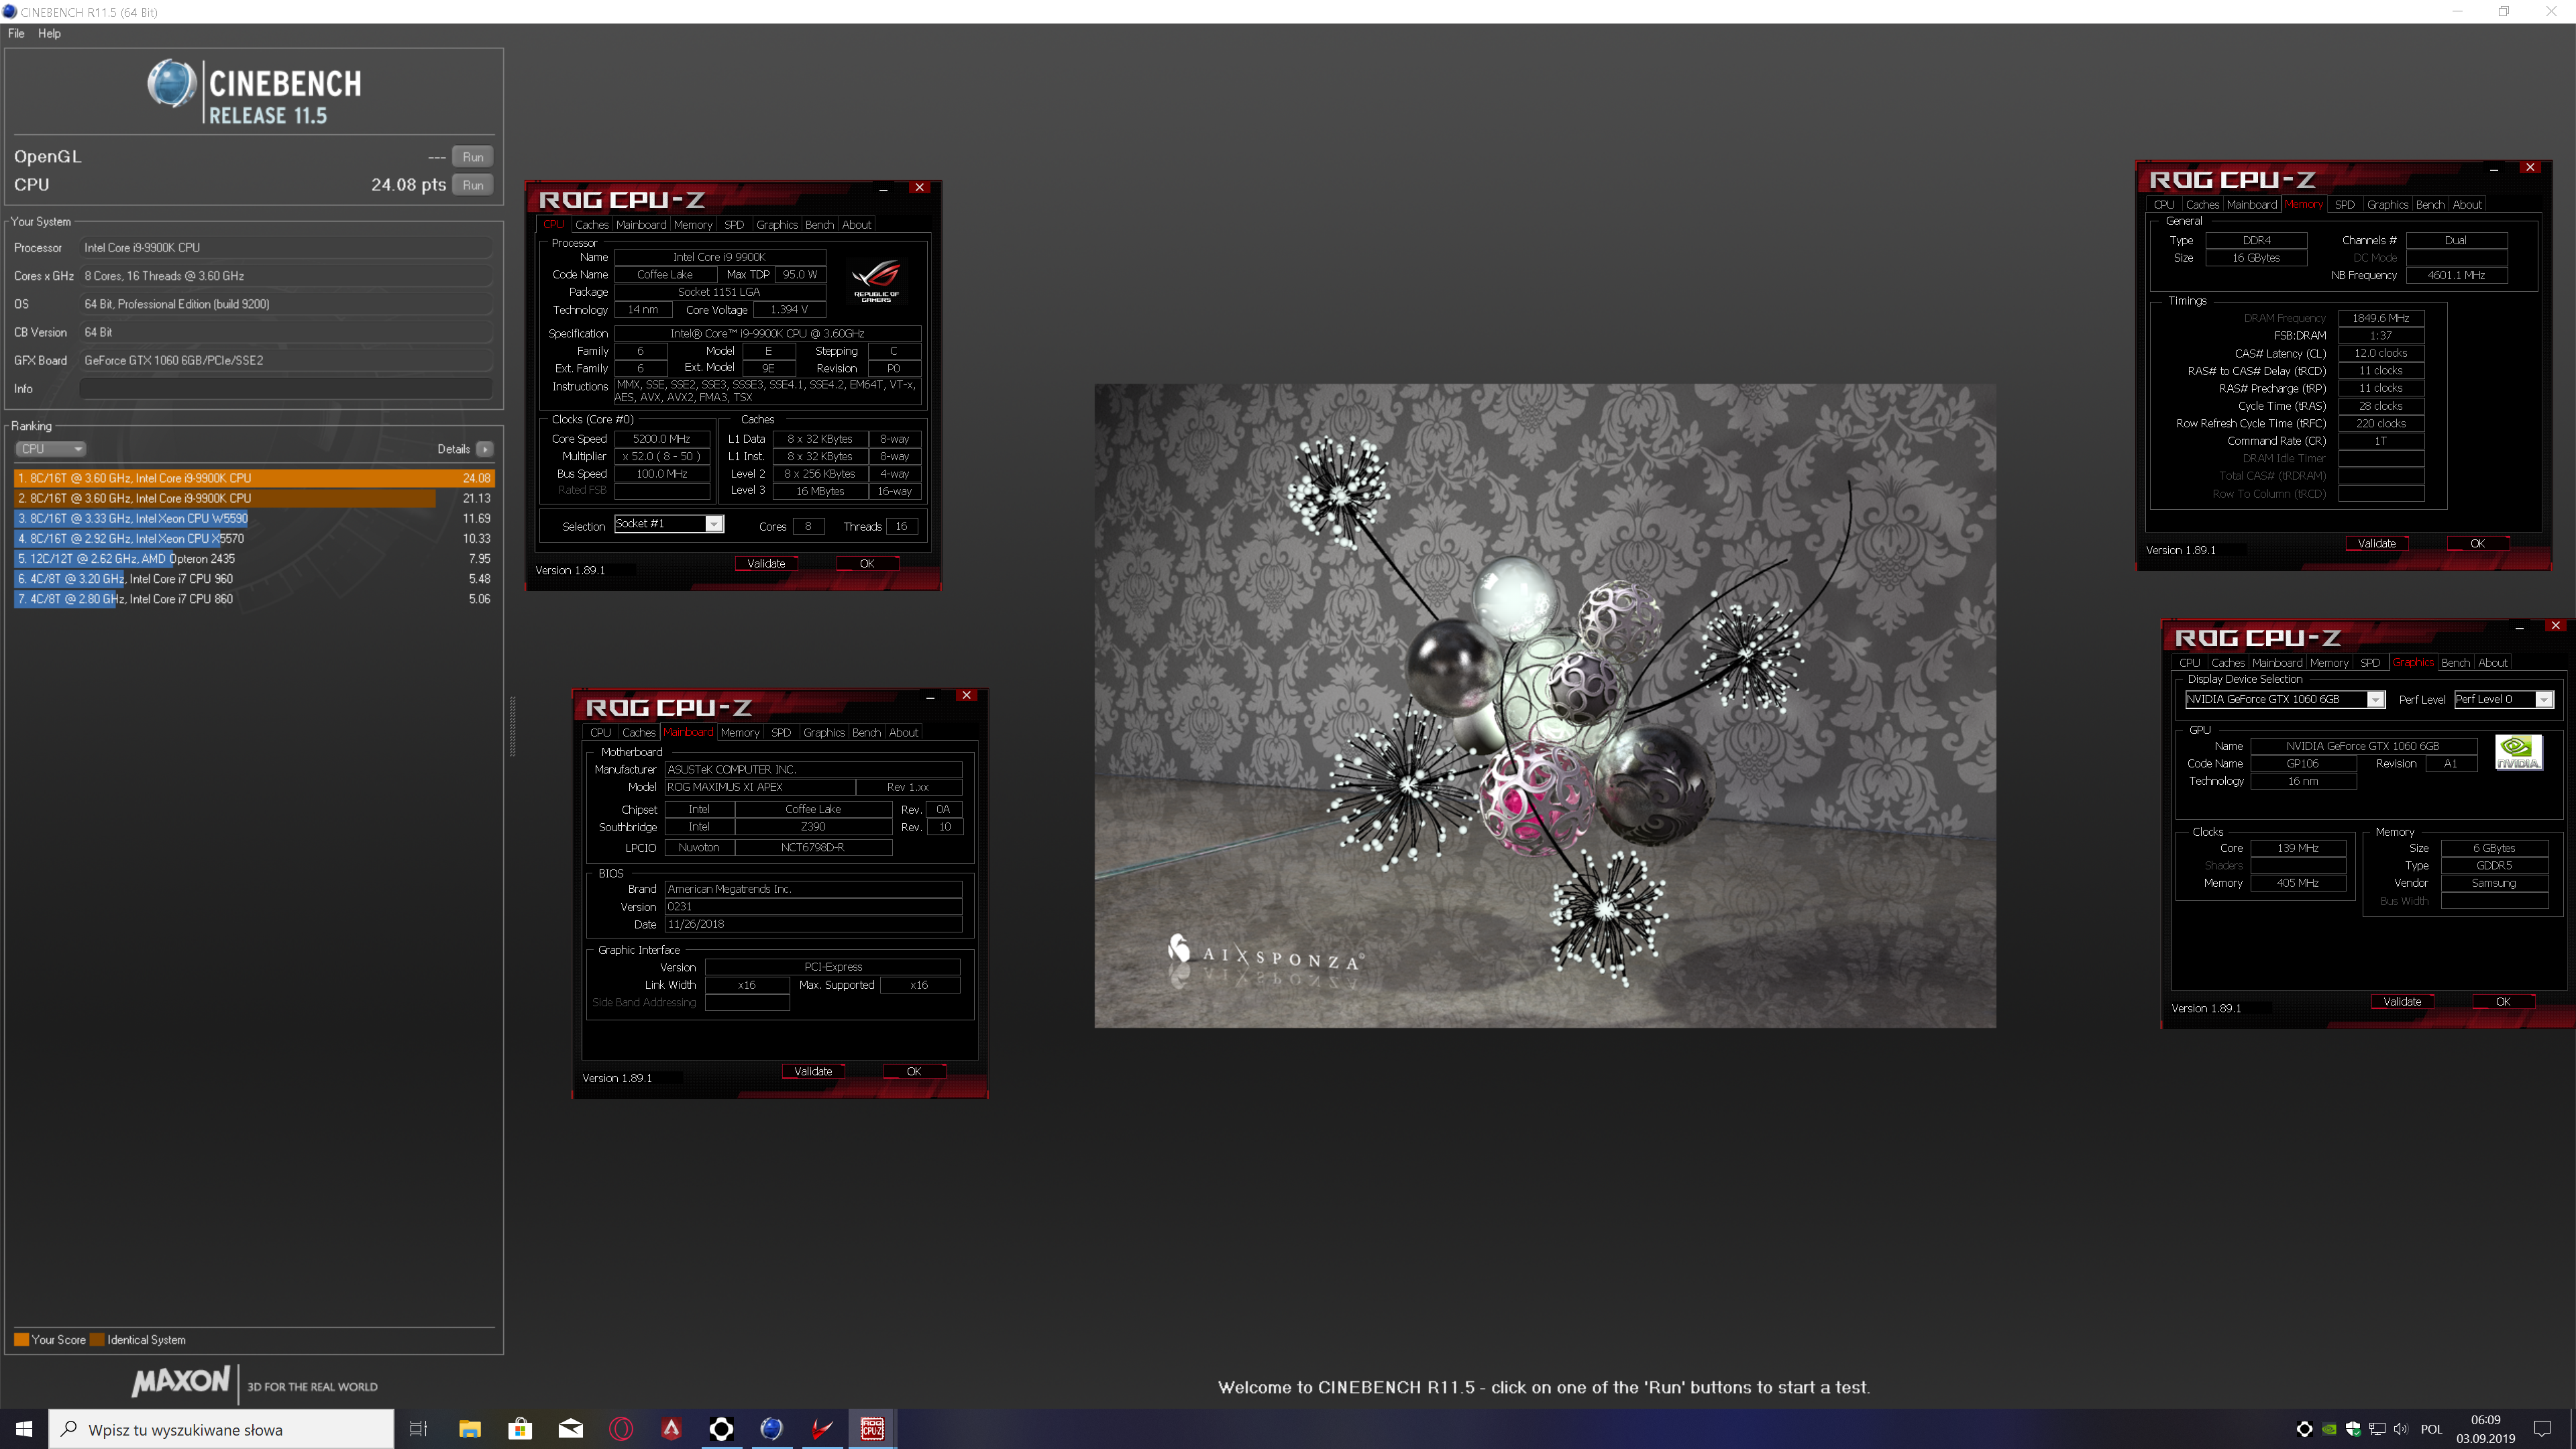Image resolution: width=2576 pixels, height=1449 pixels.
Task: Click the Identical System legend swatch
Action: tap(97, 1340)
